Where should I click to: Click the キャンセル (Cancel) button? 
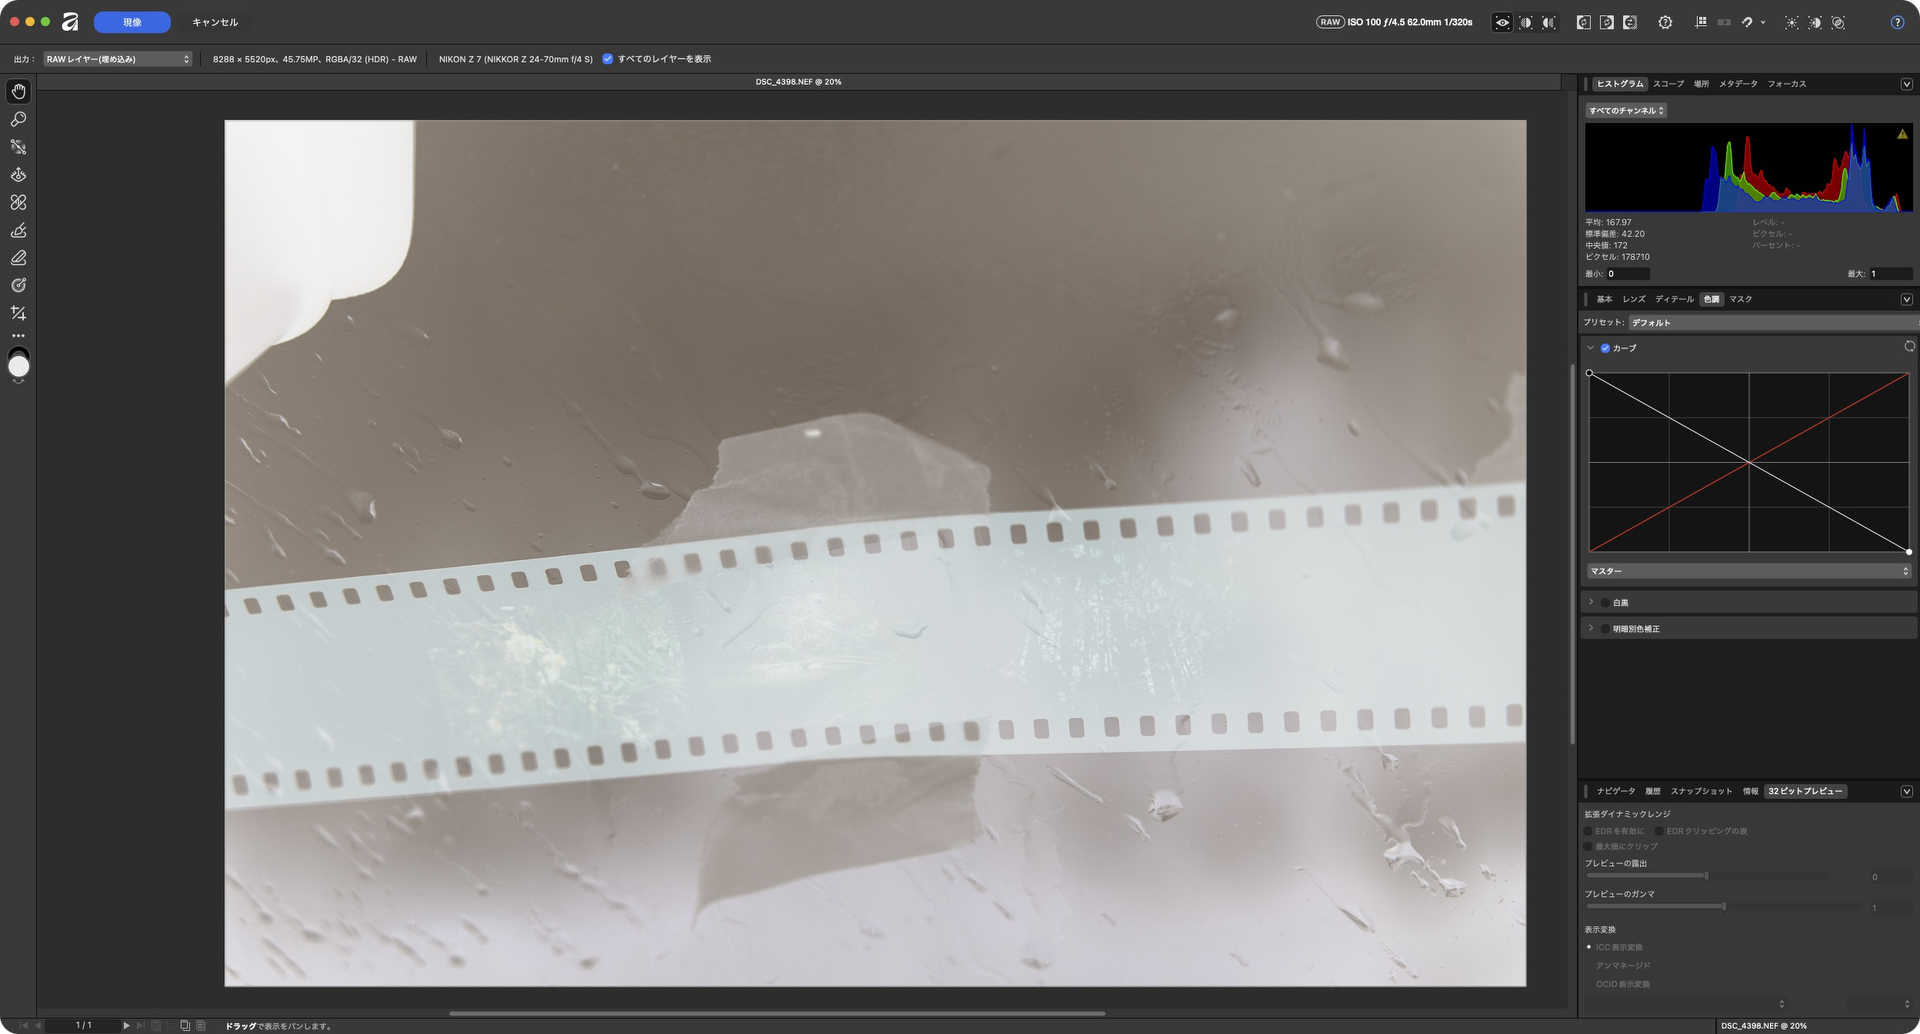tap(215, 22)
